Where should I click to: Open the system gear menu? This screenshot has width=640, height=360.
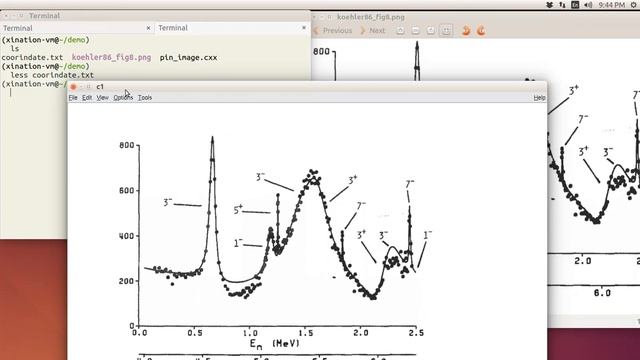(634, 5)
